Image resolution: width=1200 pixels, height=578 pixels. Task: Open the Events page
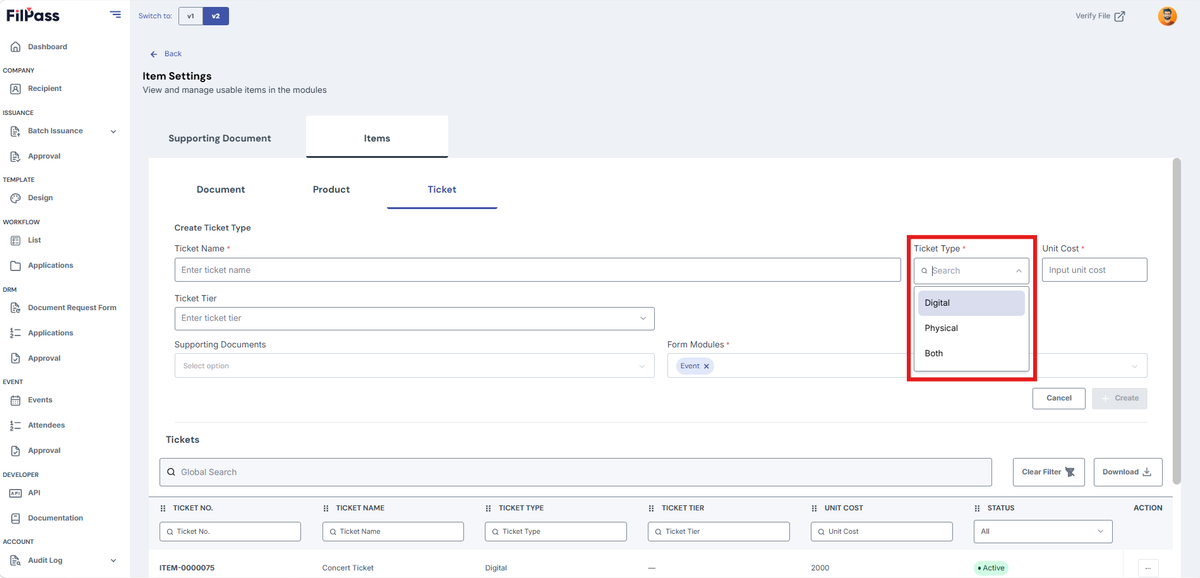[x=40, y=400]
